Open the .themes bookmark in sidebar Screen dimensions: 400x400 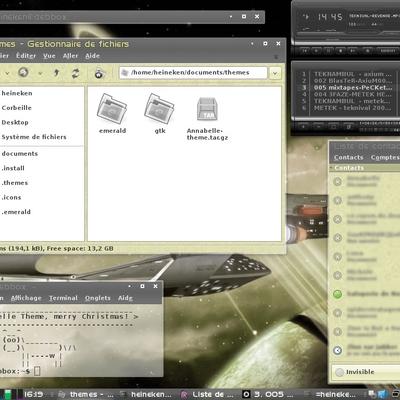click(15, 183)
